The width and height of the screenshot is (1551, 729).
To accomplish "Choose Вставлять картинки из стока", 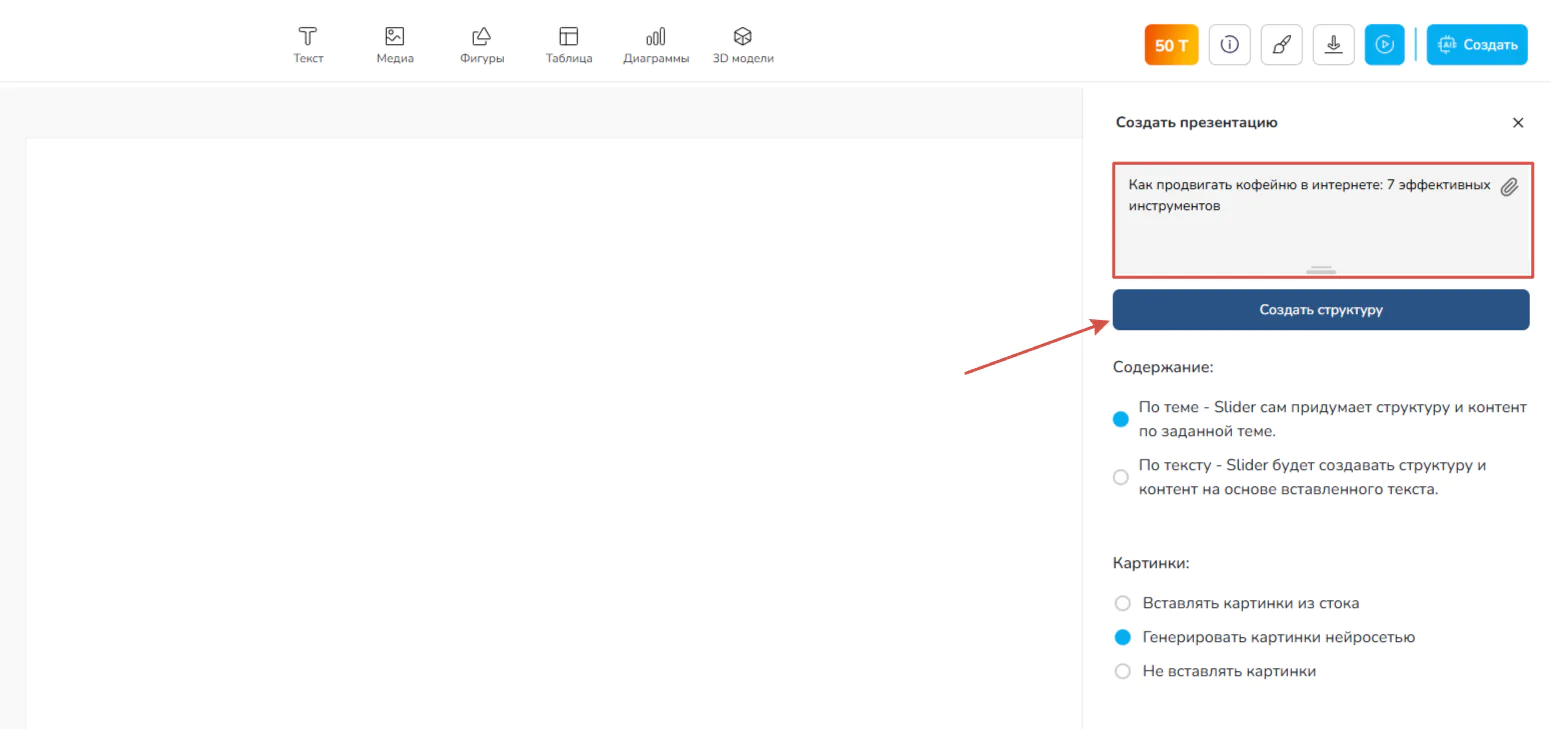I will coord(1123,603).
